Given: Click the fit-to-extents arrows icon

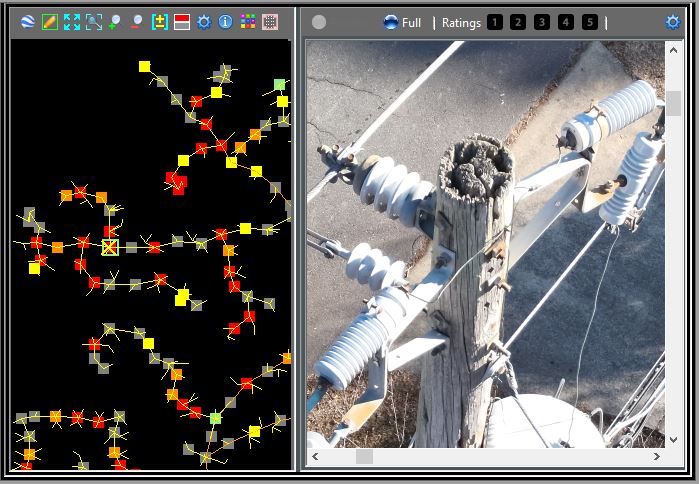Looking at the screenshot, I should [72, 22].
